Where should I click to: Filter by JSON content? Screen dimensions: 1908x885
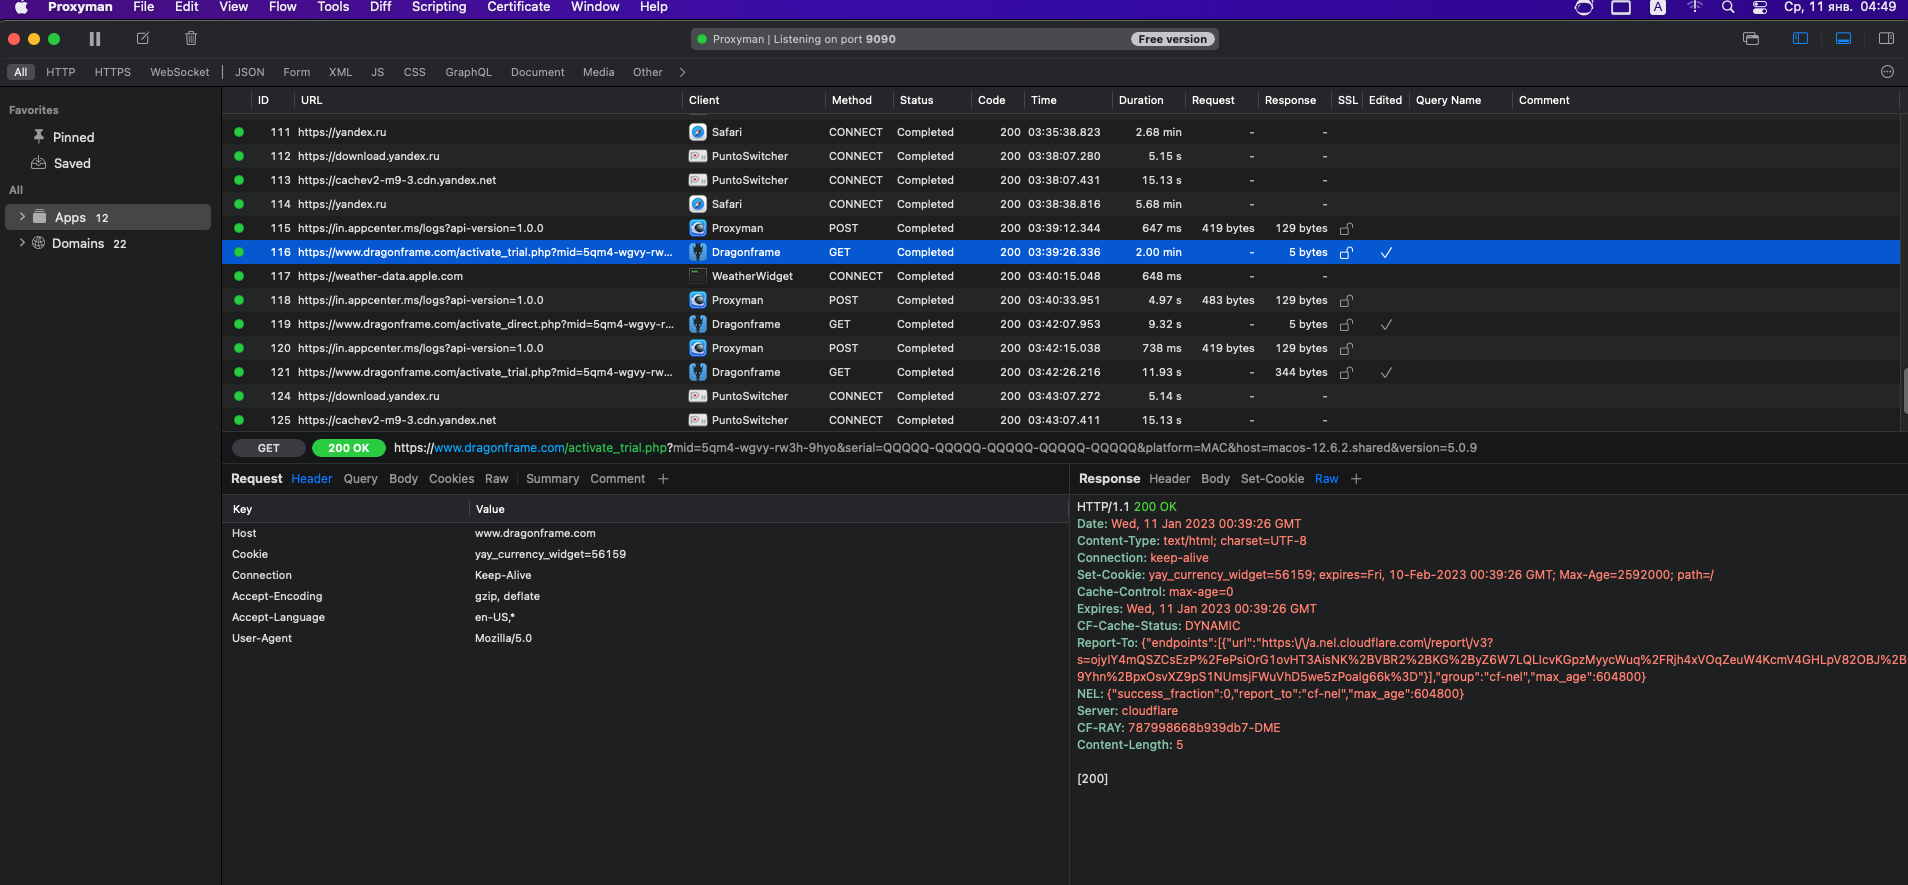tap(250, 72)
